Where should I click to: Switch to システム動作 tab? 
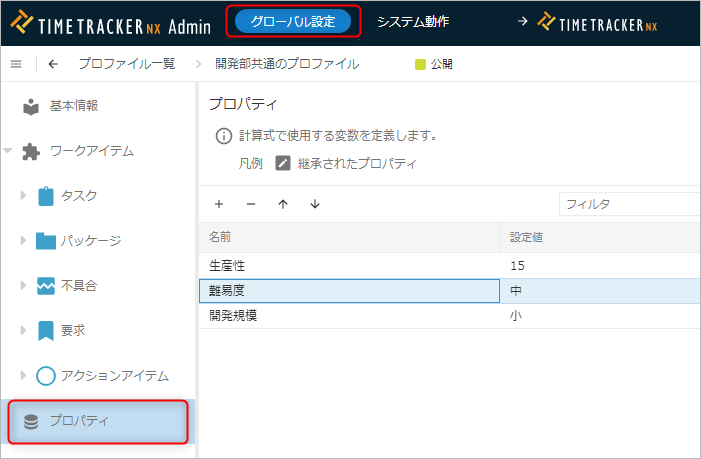click(413, 21)
